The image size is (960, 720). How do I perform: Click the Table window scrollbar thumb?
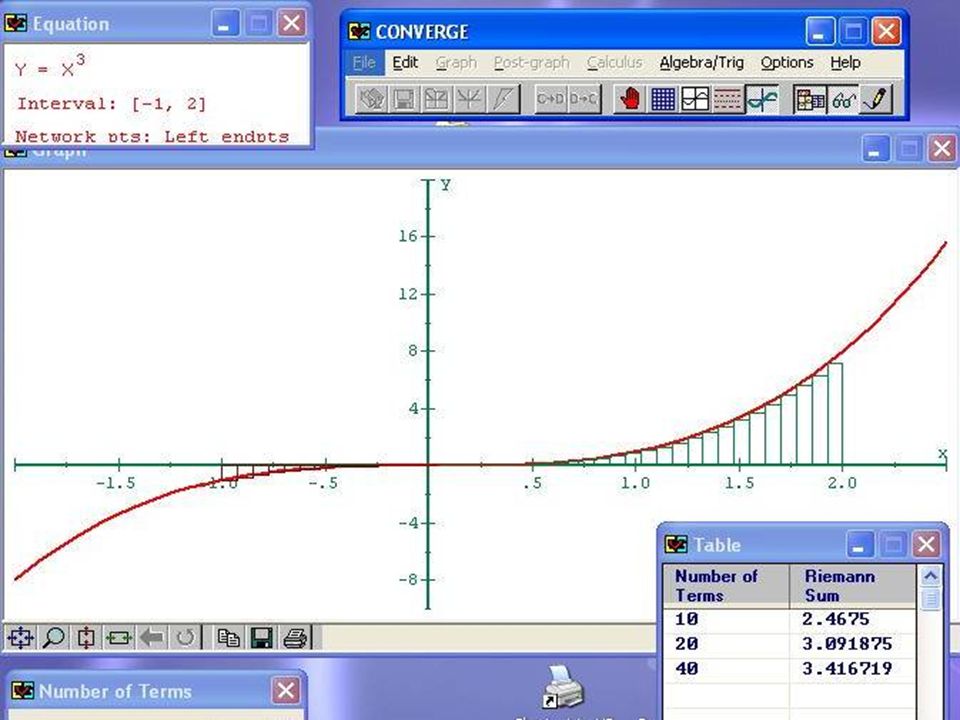pyautogui.click(x=931, y=599)
